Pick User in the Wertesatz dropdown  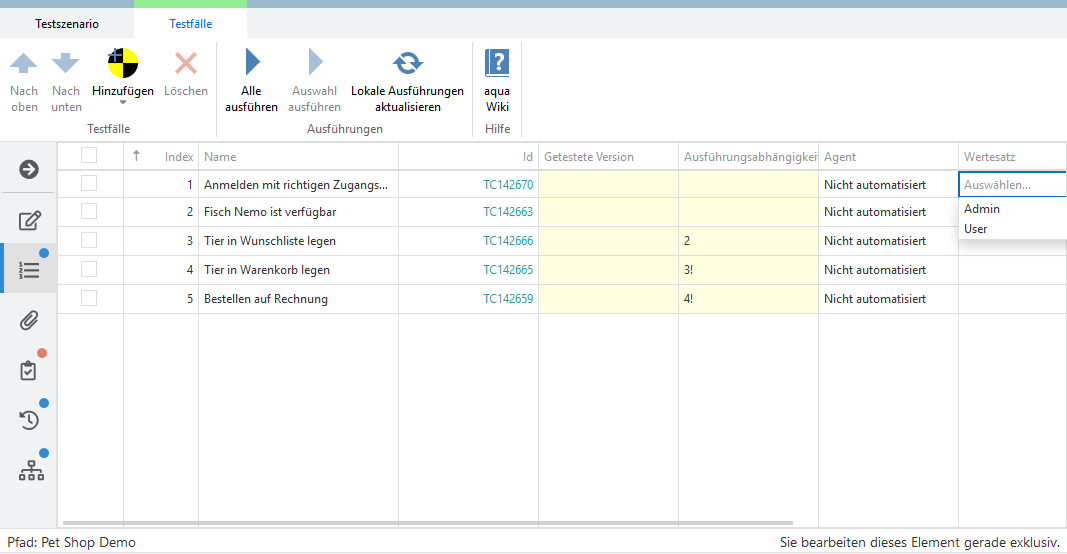(975, 229)
